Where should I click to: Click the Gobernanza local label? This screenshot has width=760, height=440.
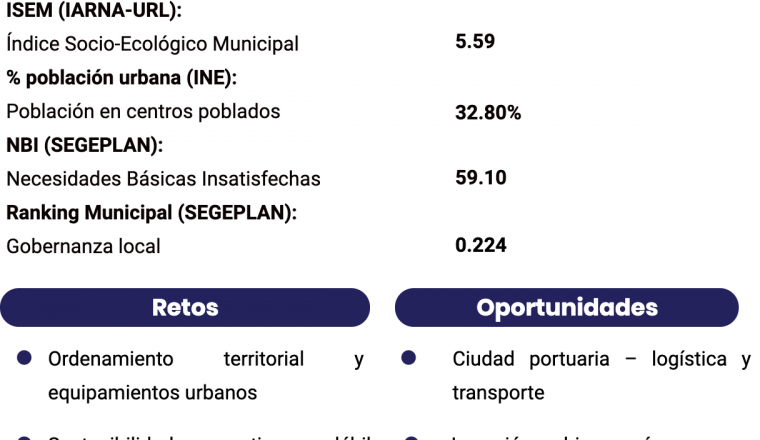click(x=83, y=246)
